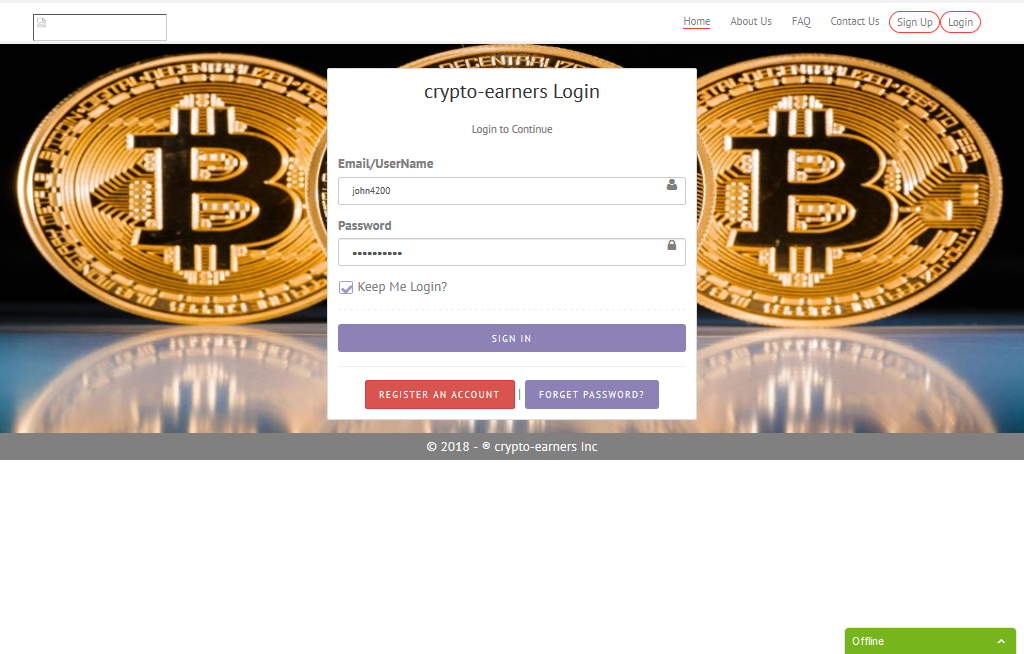Click the Sign Up button in header
The height and width of the screenshot is (654, 1024).
coord(914,22)
